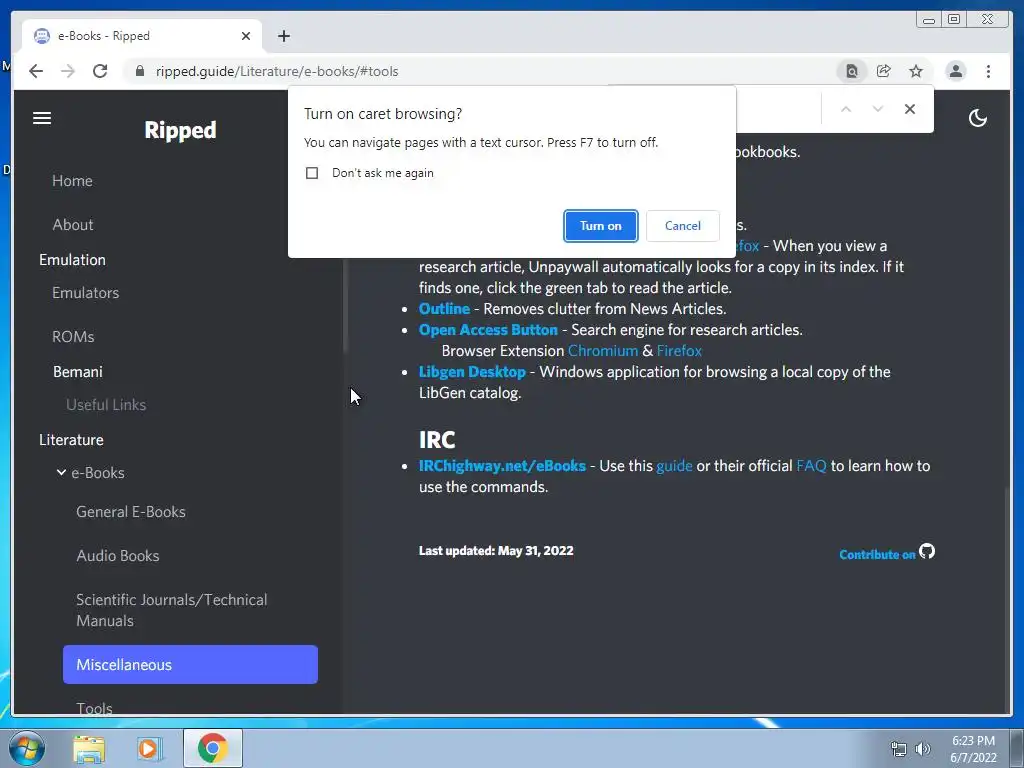Check Don't ask me again
The height and width of the screenshot is (768, 1024).
point(312,173)
